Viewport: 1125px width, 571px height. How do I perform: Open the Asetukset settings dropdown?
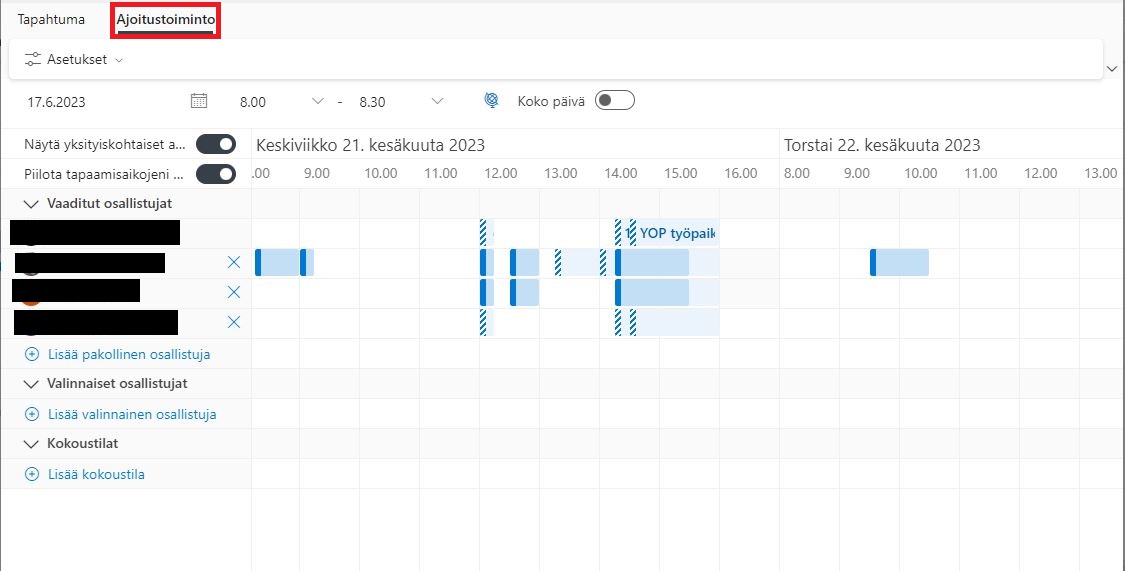[x=74, y=60]
